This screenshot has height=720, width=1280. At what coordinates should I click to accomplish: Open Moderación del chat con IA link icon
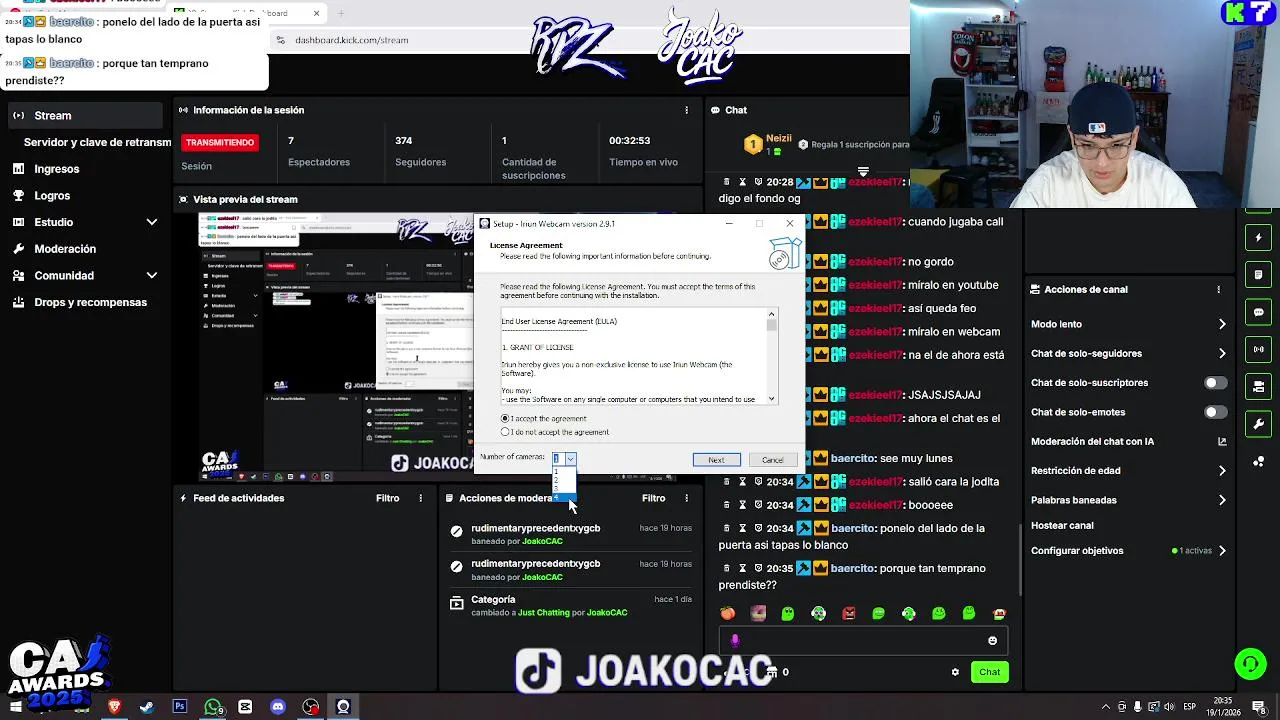coord(1222,441)
